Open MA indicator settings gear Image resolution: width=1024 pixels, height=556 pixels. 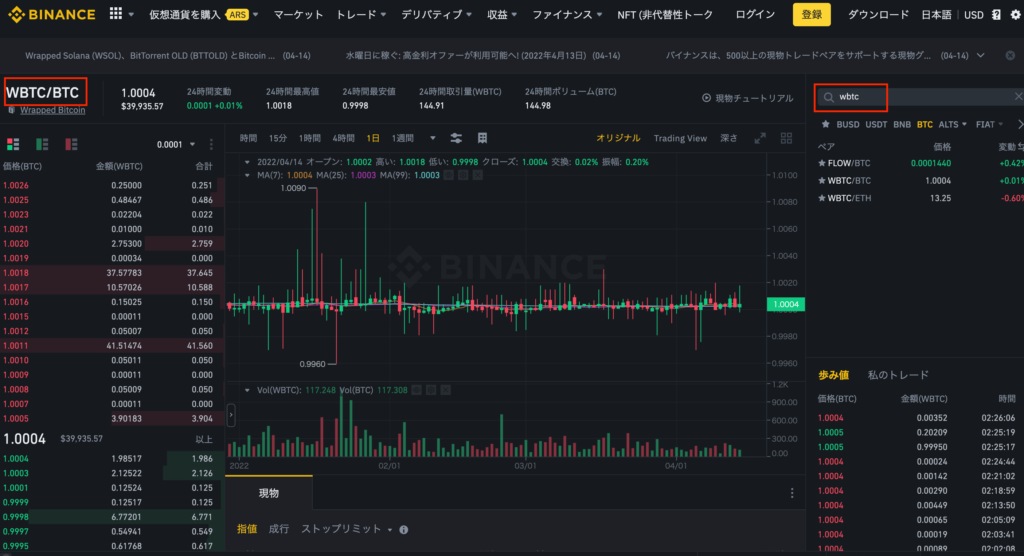pyautogui.click(x=463, y=175)
